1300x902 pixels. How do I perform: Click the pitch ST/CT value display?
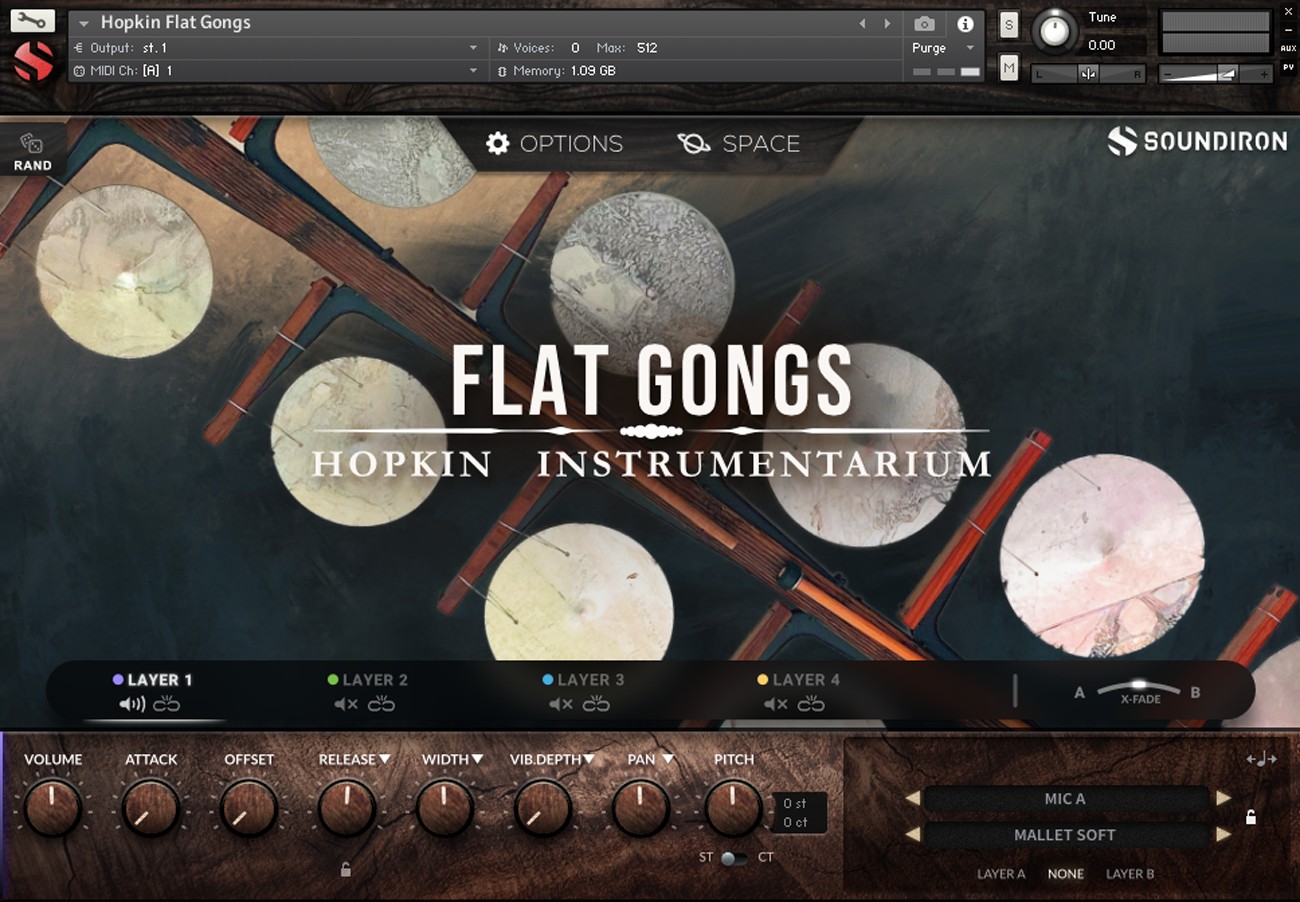pyautogui.click(x=799, y=813)
